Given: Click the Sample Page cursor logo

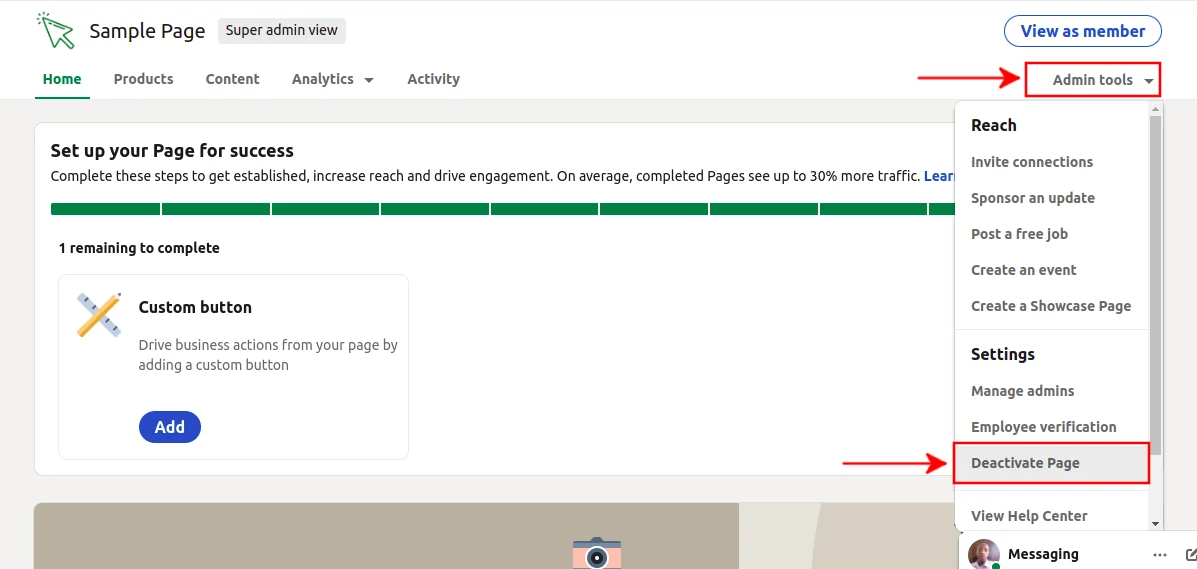Looking at the screenshot, I should pos(55,31).
